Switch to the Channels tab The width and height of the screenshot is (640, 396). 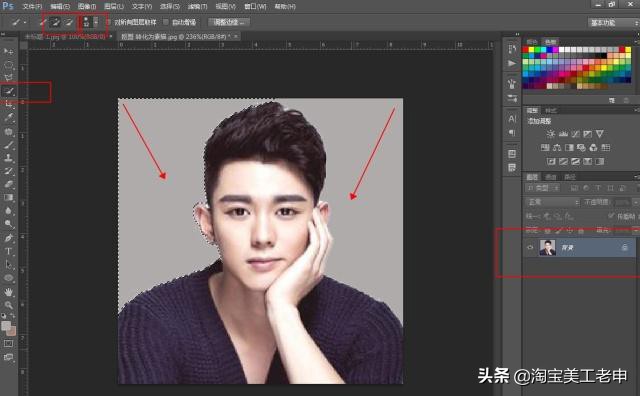551,177
